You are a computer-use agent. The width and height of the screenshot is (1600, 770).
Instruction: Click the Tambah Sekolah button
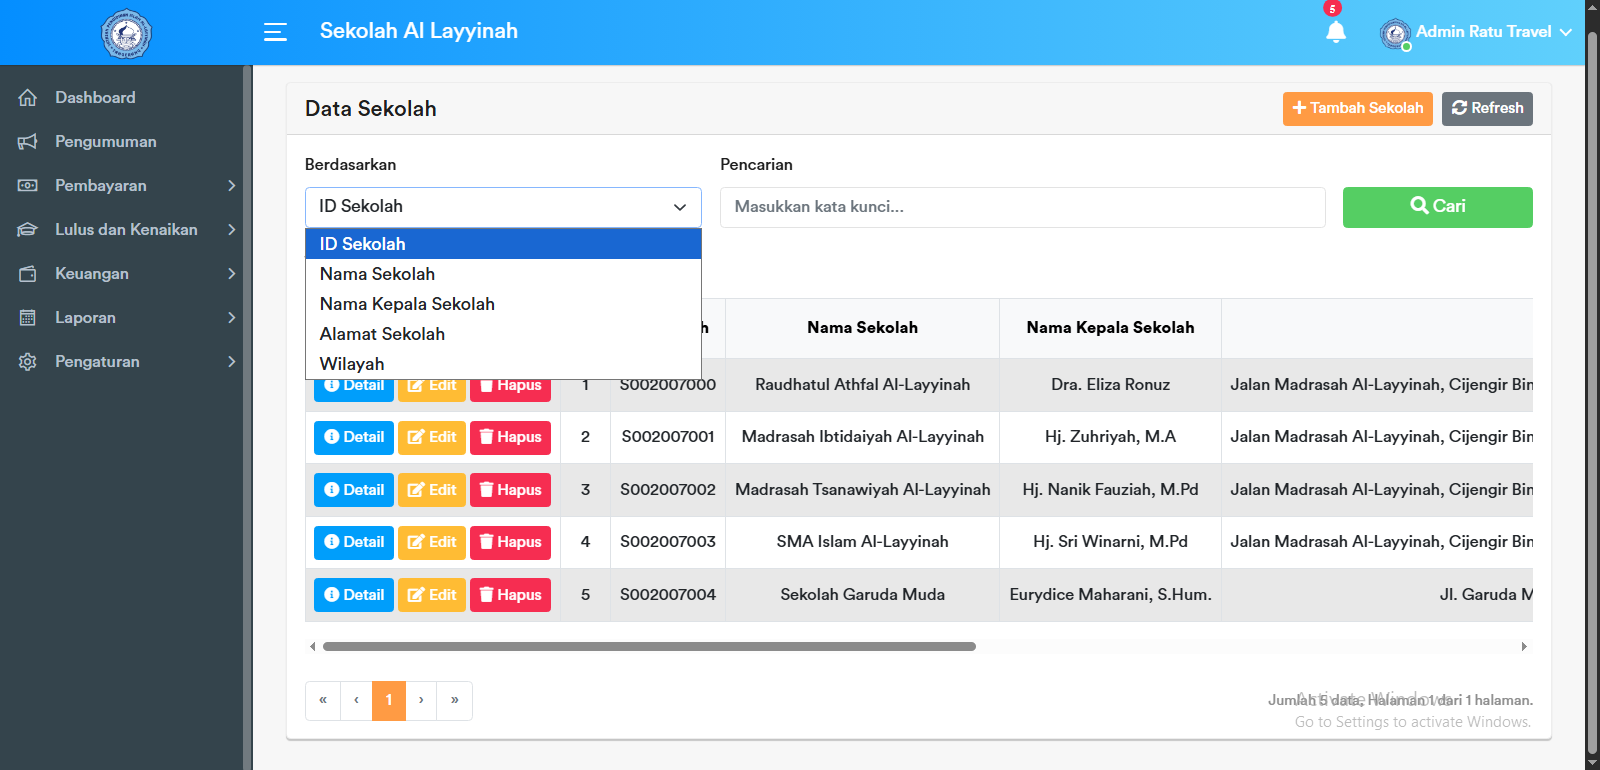(1357, 108)
